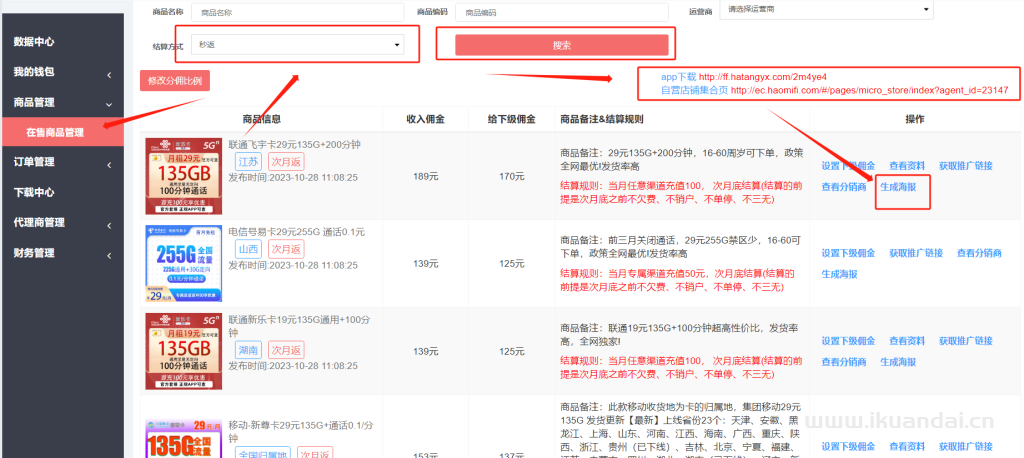Image resolution: width=1024 pixels, height=458 pixels.
Task: Click the 搜索 button
Action: click(562, 45)
